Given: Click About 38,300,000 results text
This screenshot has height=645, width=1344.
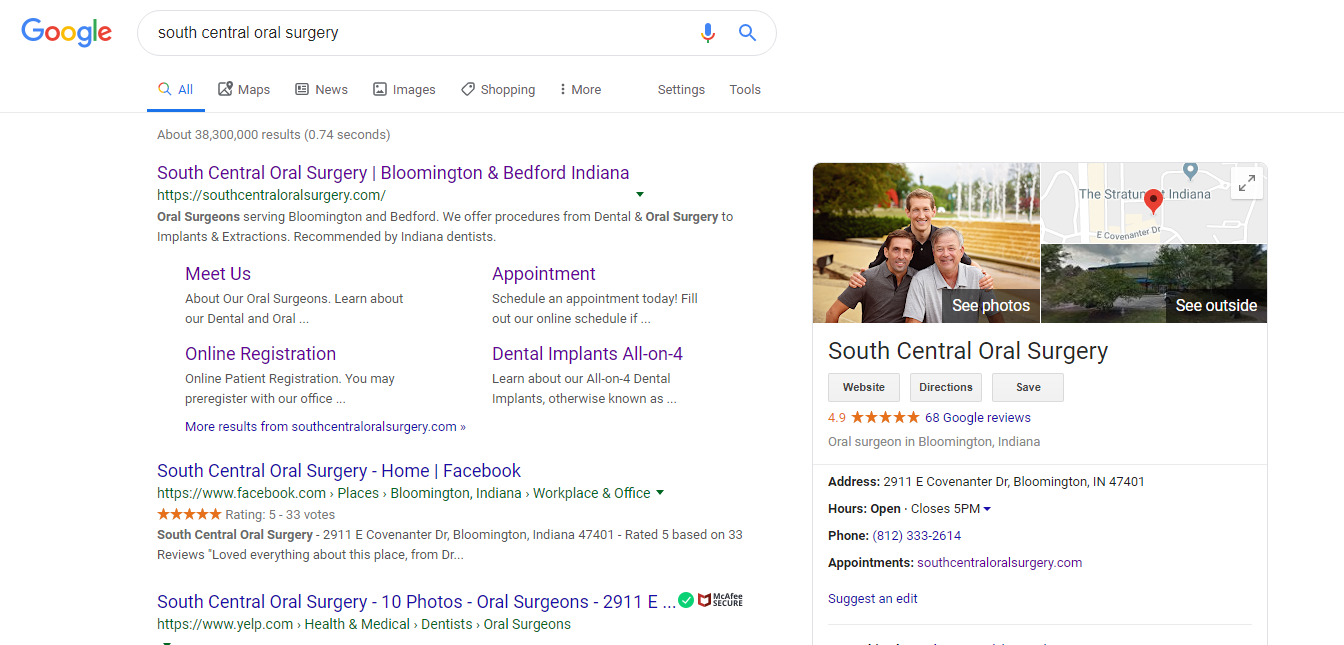Looking at the screenshot, I should (274, 134).
